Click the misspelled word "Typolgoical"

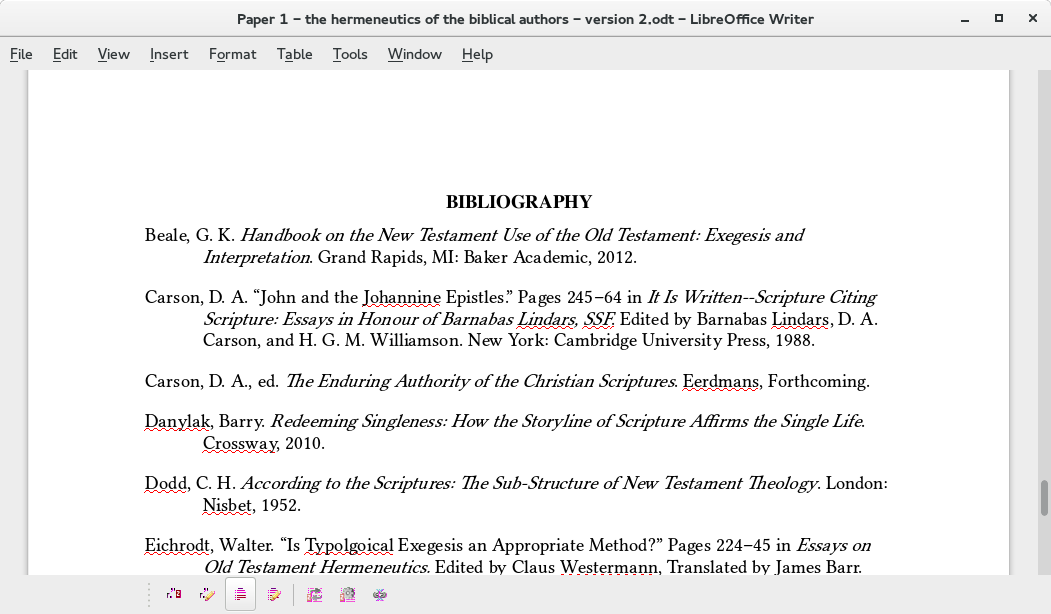click(349, 545)
